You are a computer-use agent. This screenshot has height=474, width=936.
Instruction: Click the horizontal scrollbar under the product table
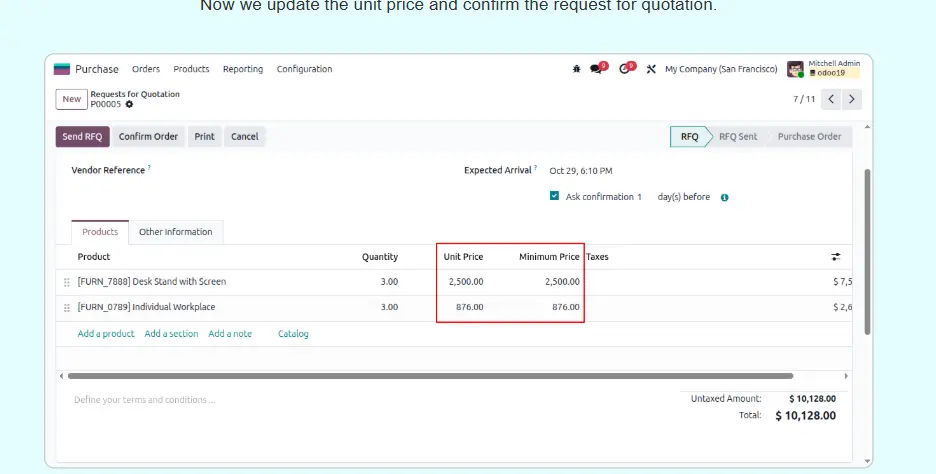coord(430,376)
